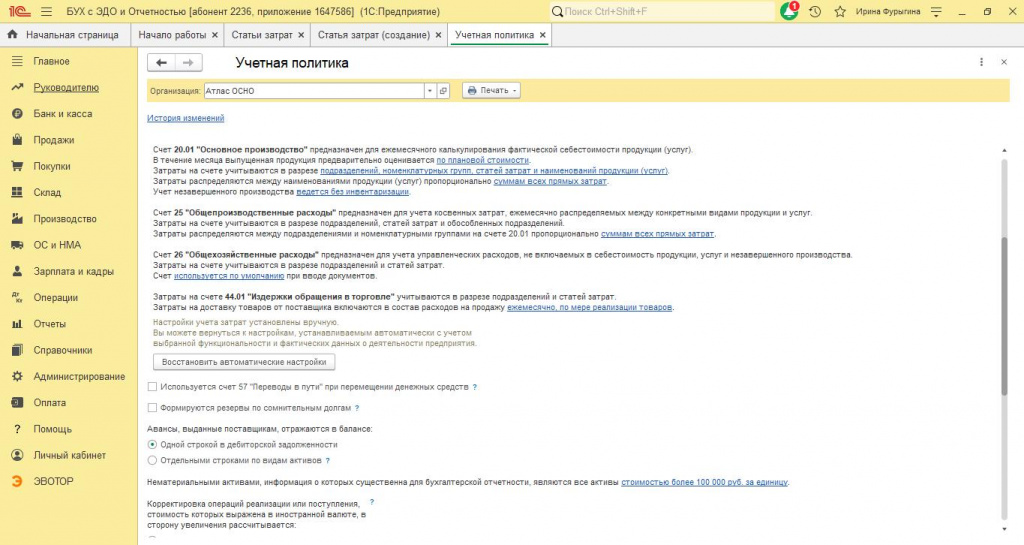Screen dimensions: 1024x545
Task: Open title bar settings lines menu next to username
Action: 936,12
